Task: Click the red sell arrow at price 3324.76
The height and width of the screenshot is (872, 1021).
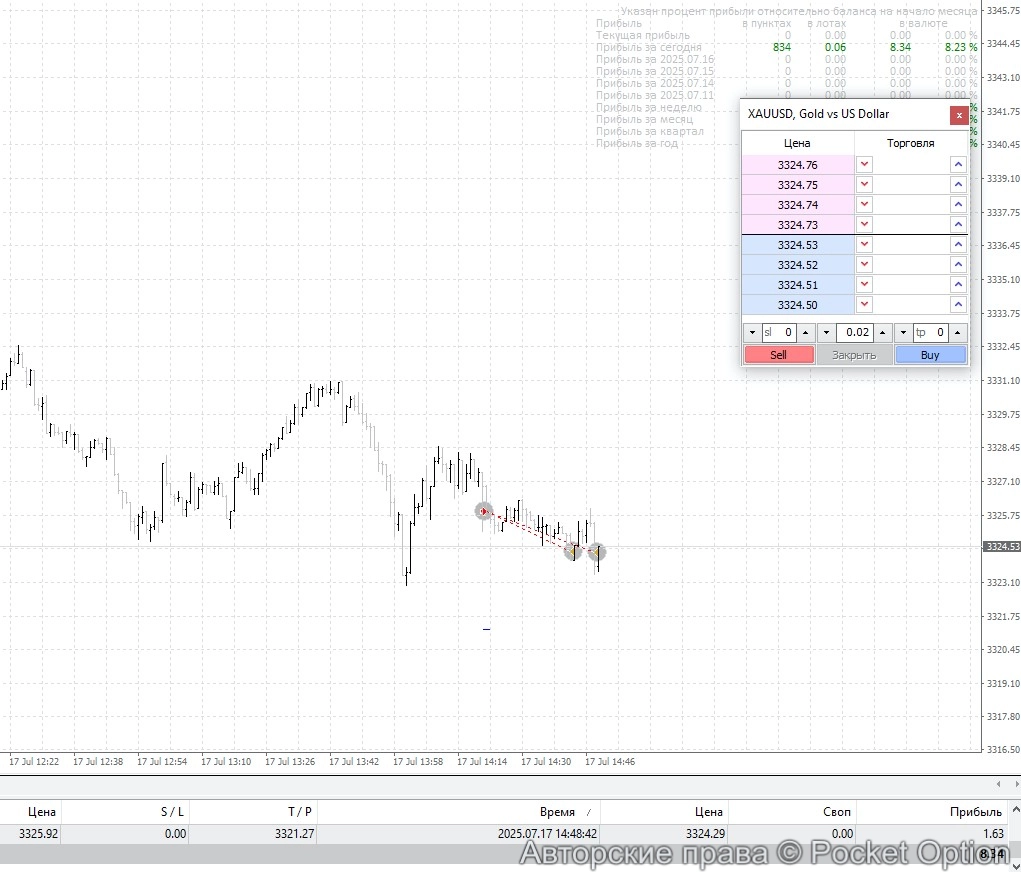Action: point(865,165)
